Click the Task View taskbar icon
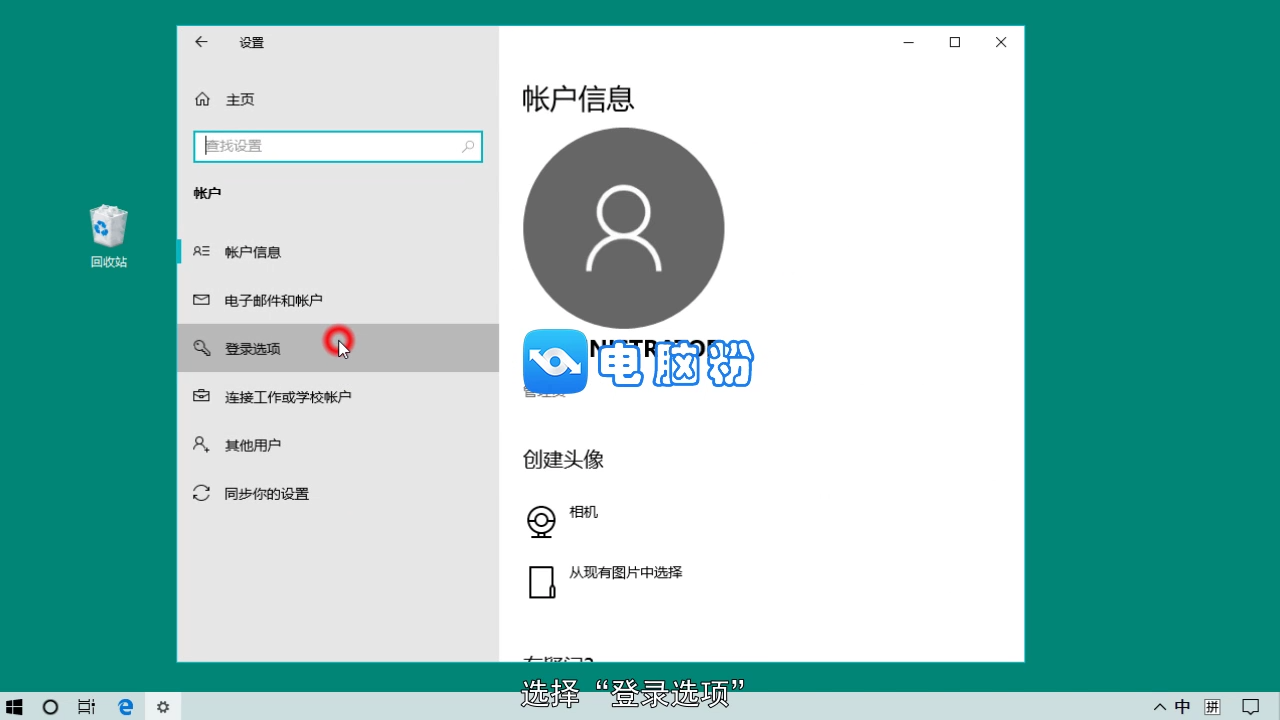The height and width of the screenshot is (720, 1280). [86, 707]
